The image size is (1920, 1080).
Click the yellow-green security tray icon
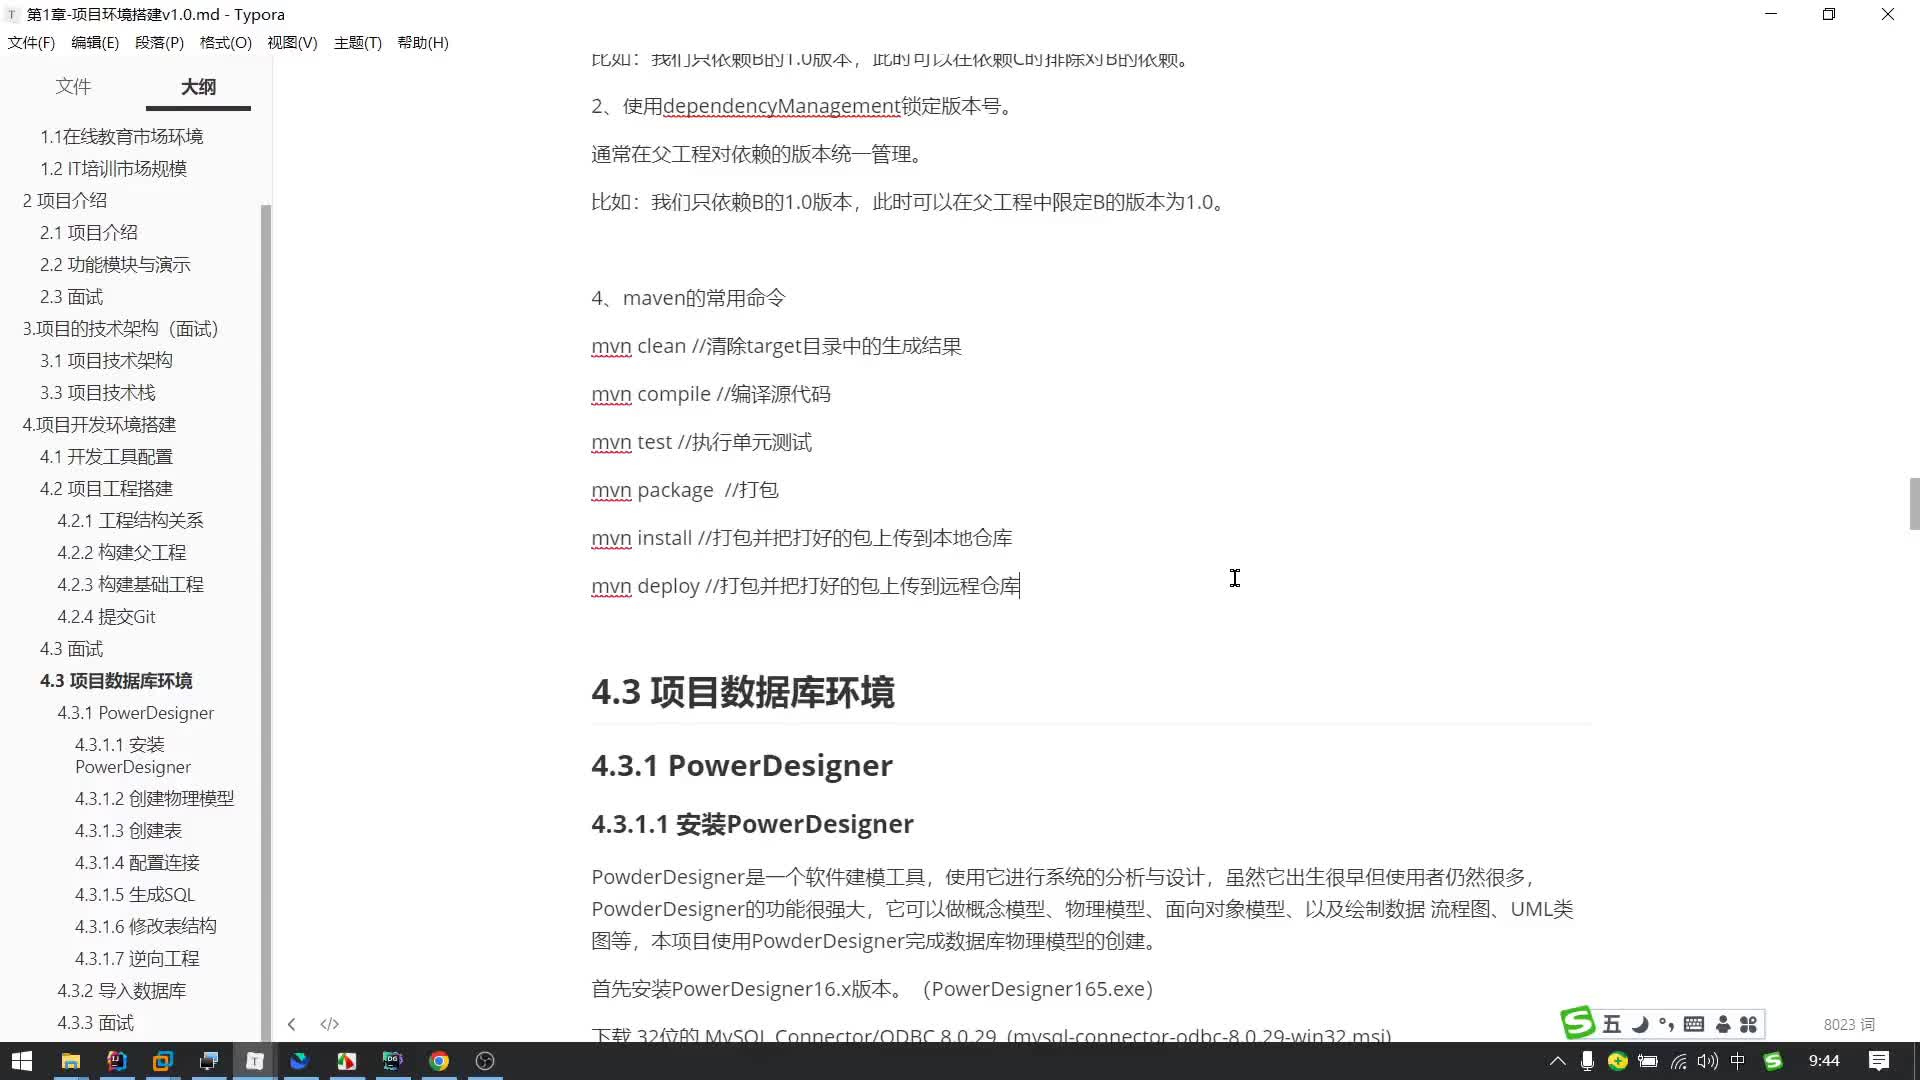1617,1061
